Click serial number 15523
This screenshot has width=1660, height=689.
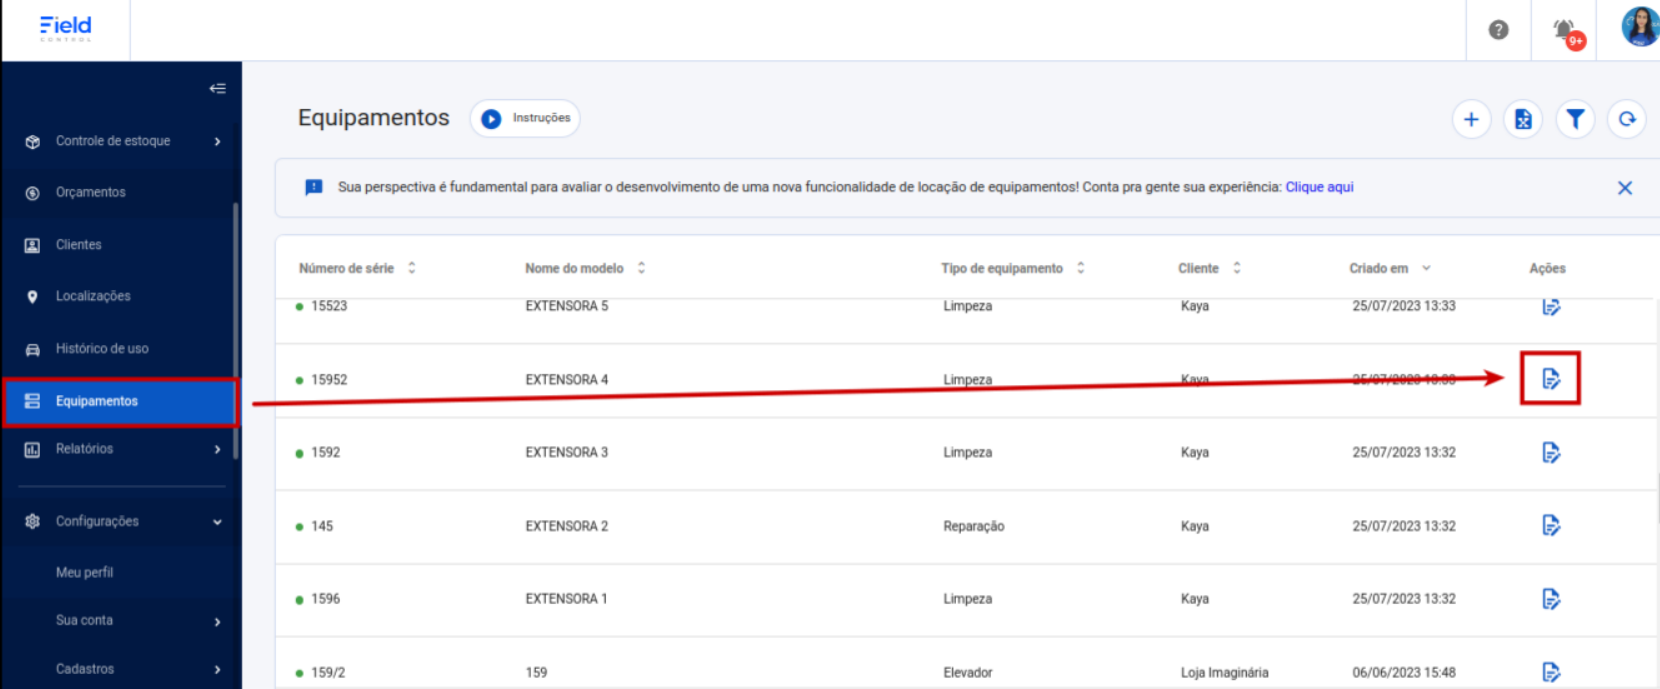click(329, 306)
